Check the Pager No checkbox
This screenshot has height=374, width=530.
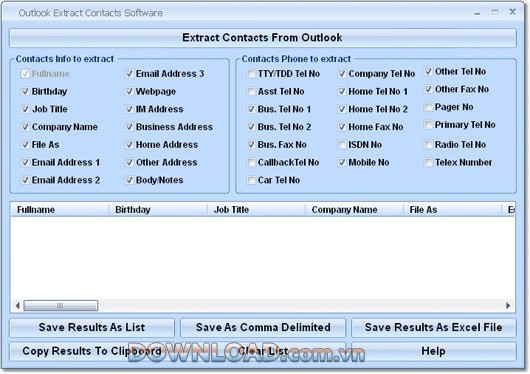point(428,107)
